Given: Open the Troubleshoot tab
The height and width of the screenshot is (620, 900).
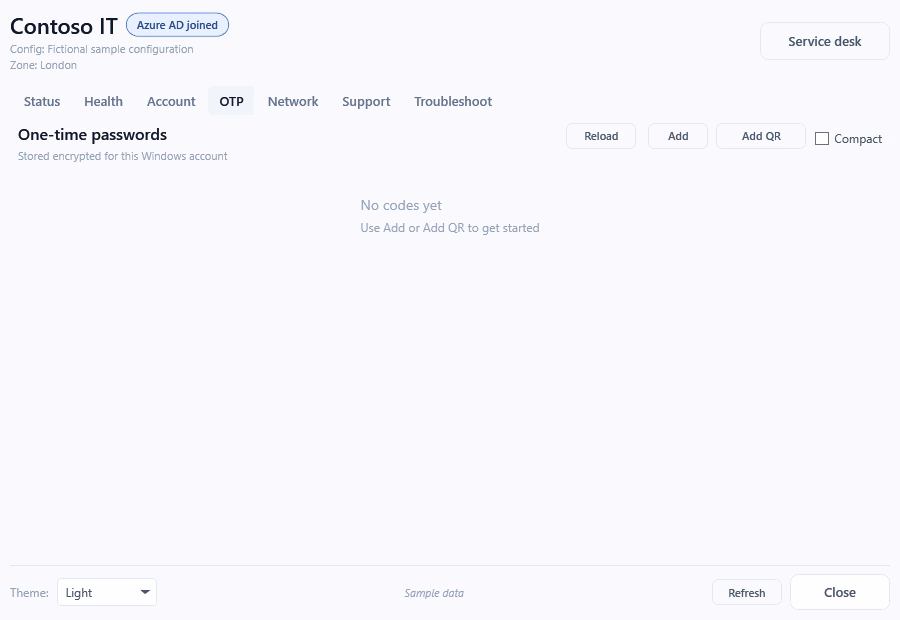Looking at the screenshot, I should pyautogui.click(x=453, y=102).
